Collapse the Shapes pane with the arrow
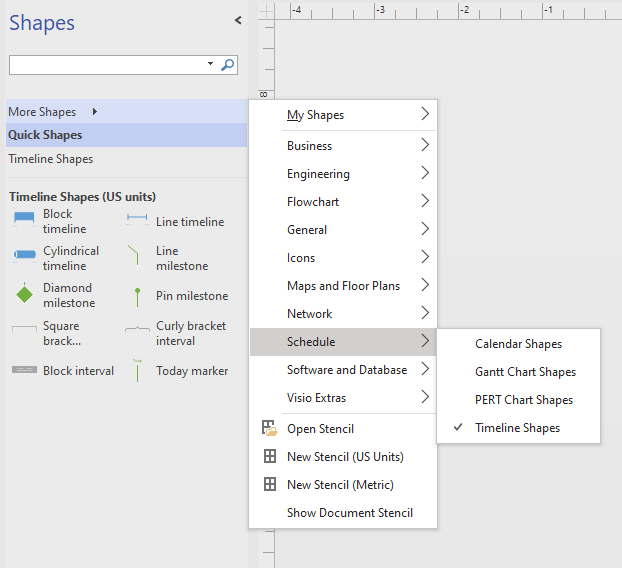The width and height of the screenshot is (622, 568). tap(238, 20)
